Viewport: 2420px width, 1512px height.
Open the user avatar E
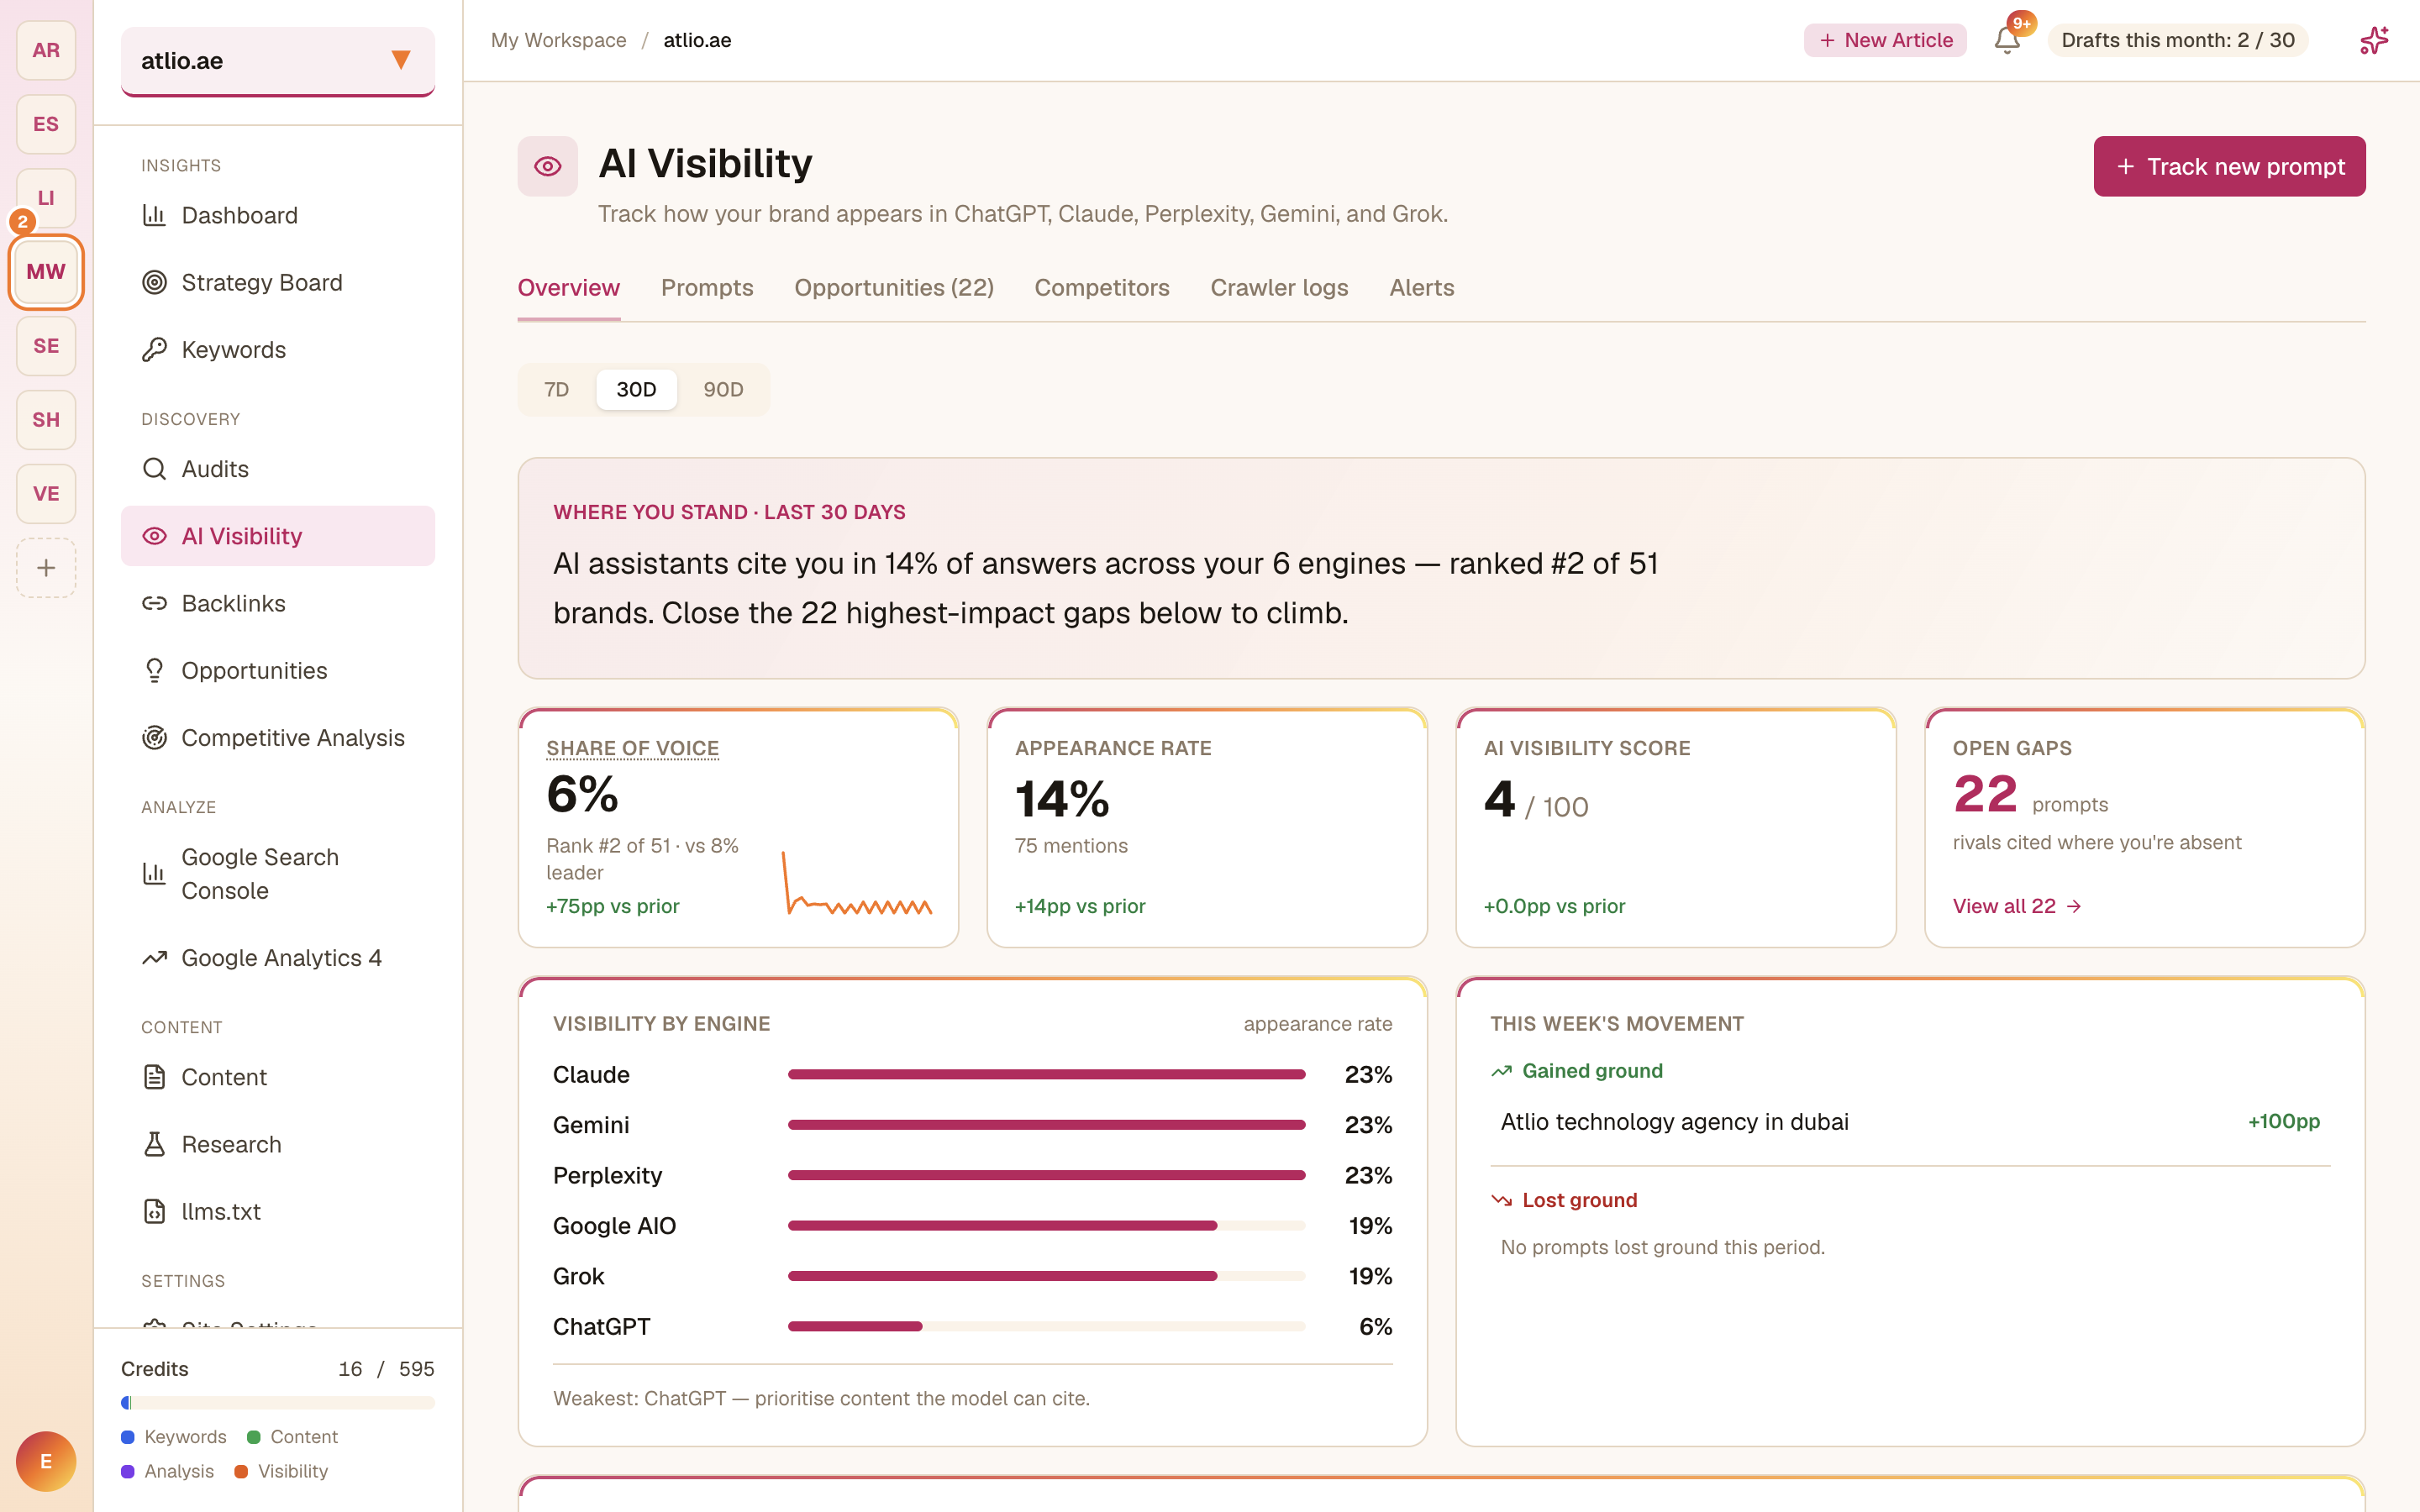point(46,1461)
